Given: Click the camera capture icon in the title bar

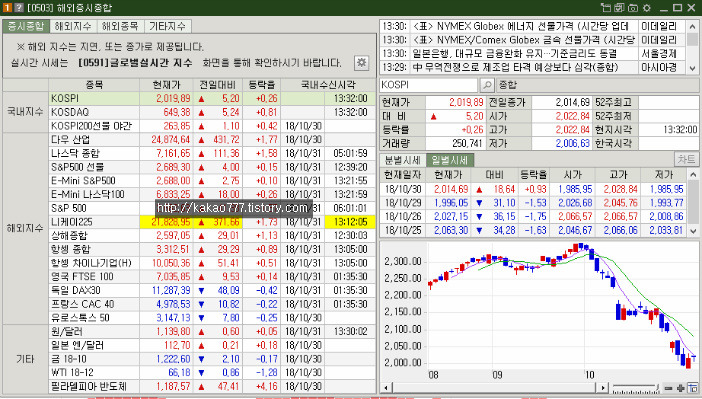Looking at the screenshot, I should (x=633, y=8).
